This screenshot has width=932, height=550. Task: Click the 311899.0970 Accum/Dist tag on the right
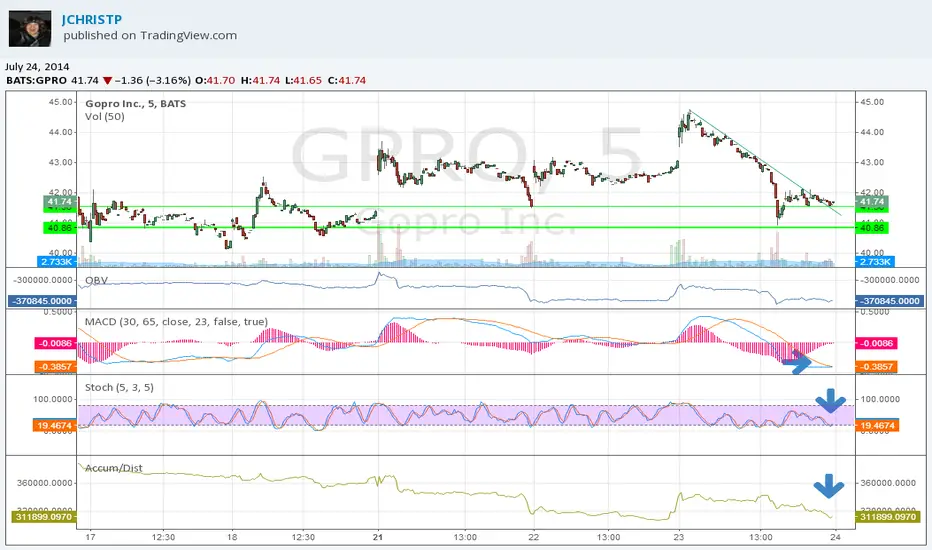(x=887, y=517)
